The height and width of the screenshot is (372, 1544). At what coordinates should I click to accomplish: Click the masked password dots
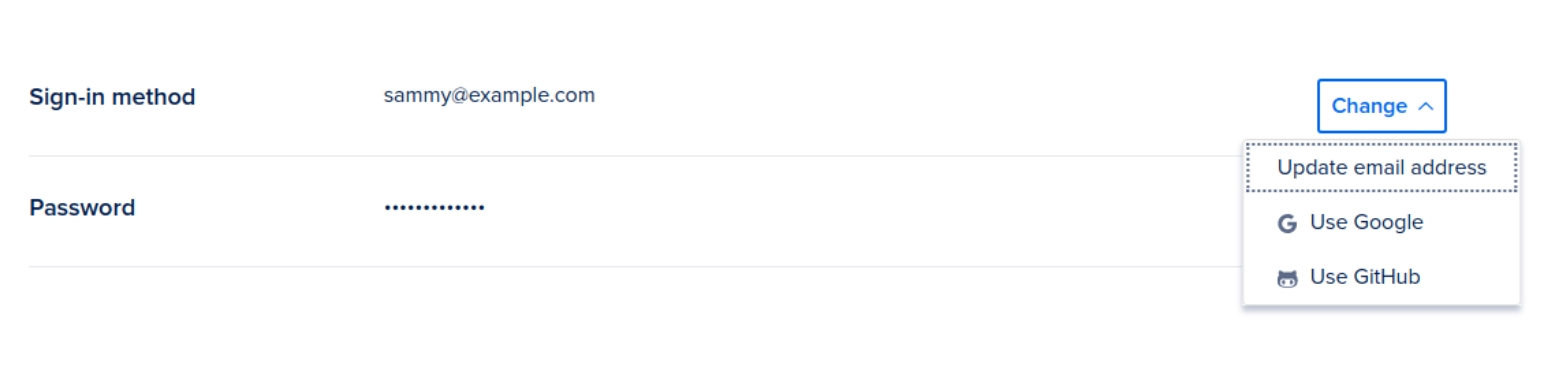434,208
